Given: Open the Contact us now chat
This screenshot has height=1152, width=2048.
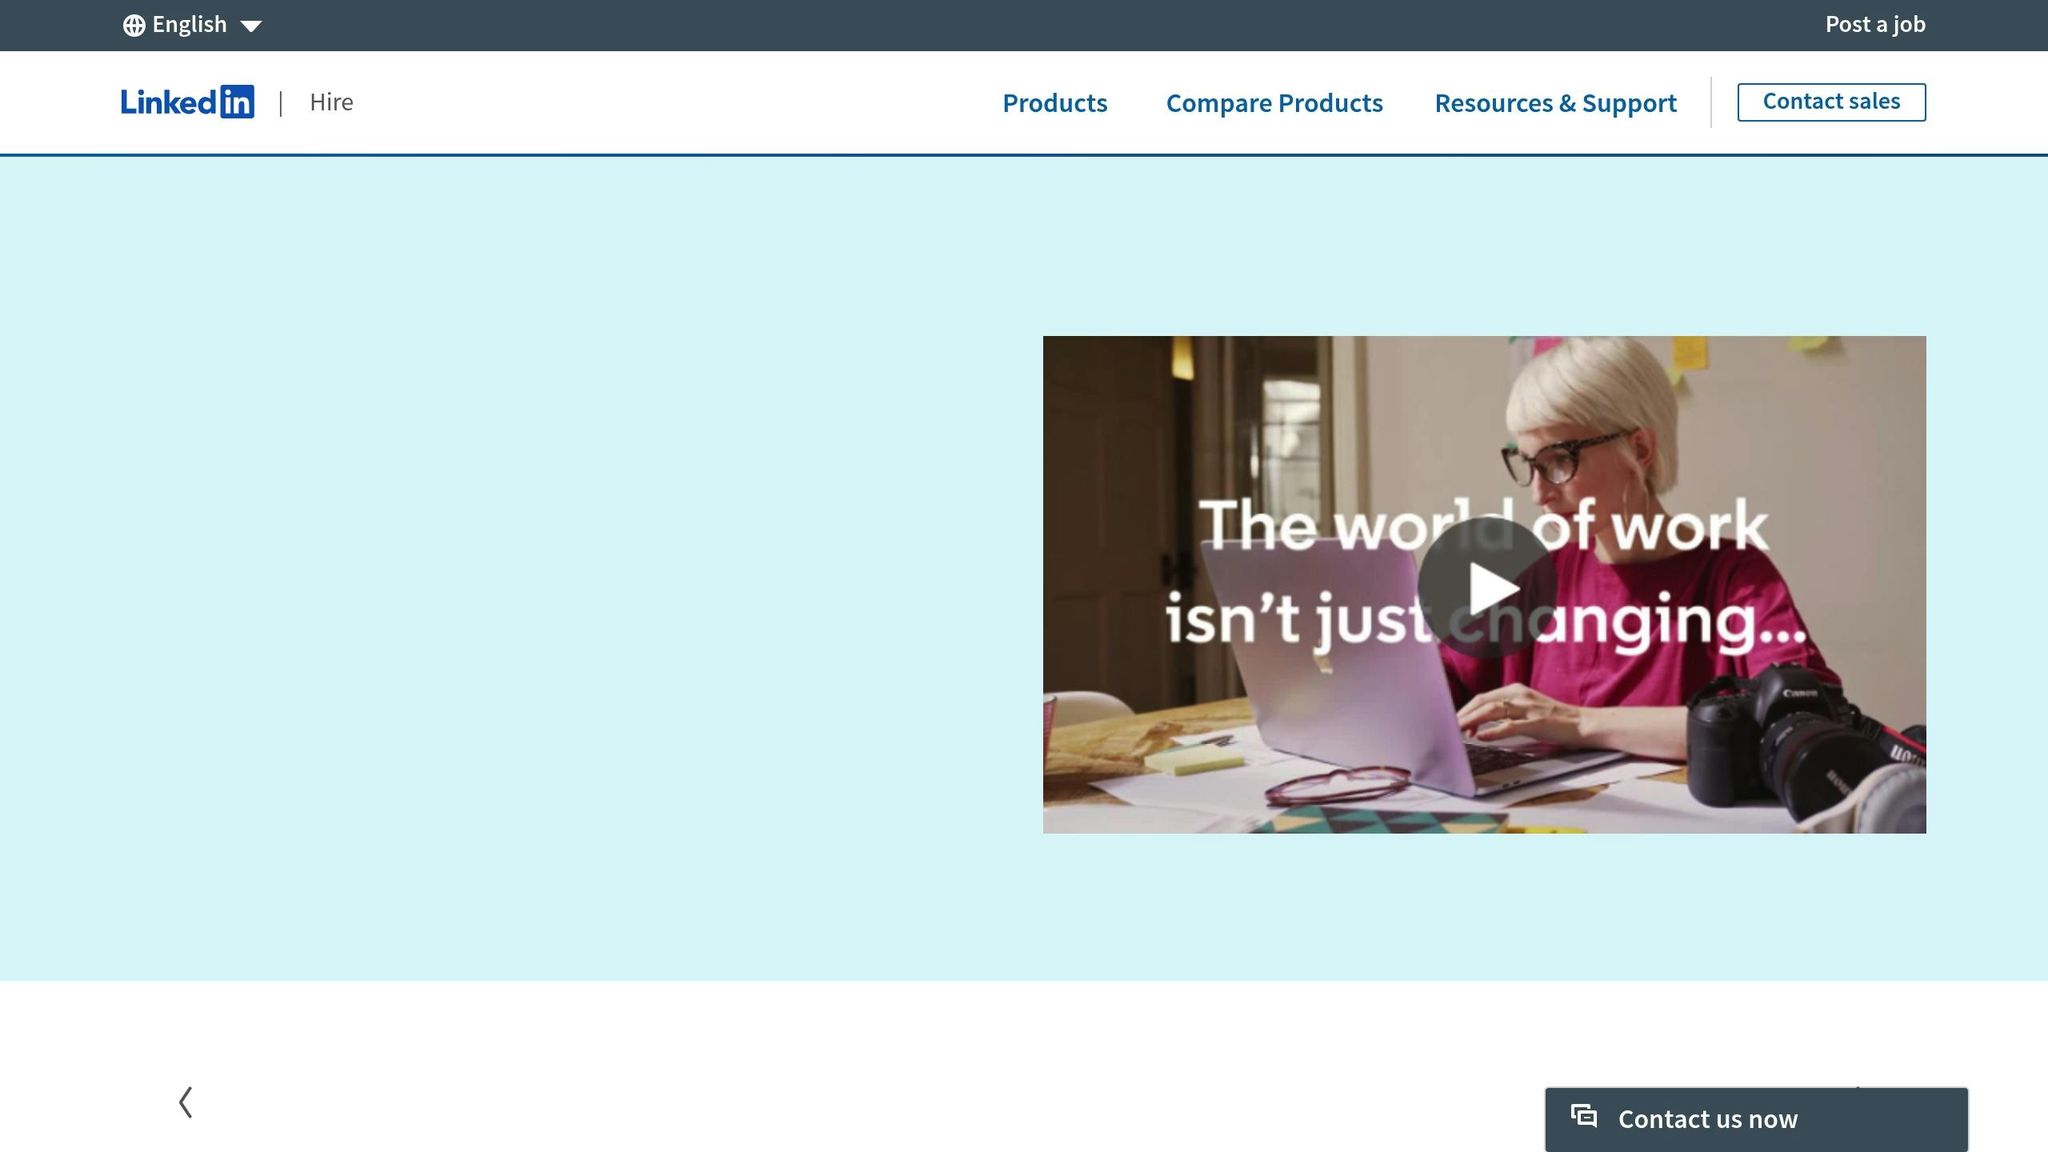Looking at the screenshot, I should tap(1756, 1119).
